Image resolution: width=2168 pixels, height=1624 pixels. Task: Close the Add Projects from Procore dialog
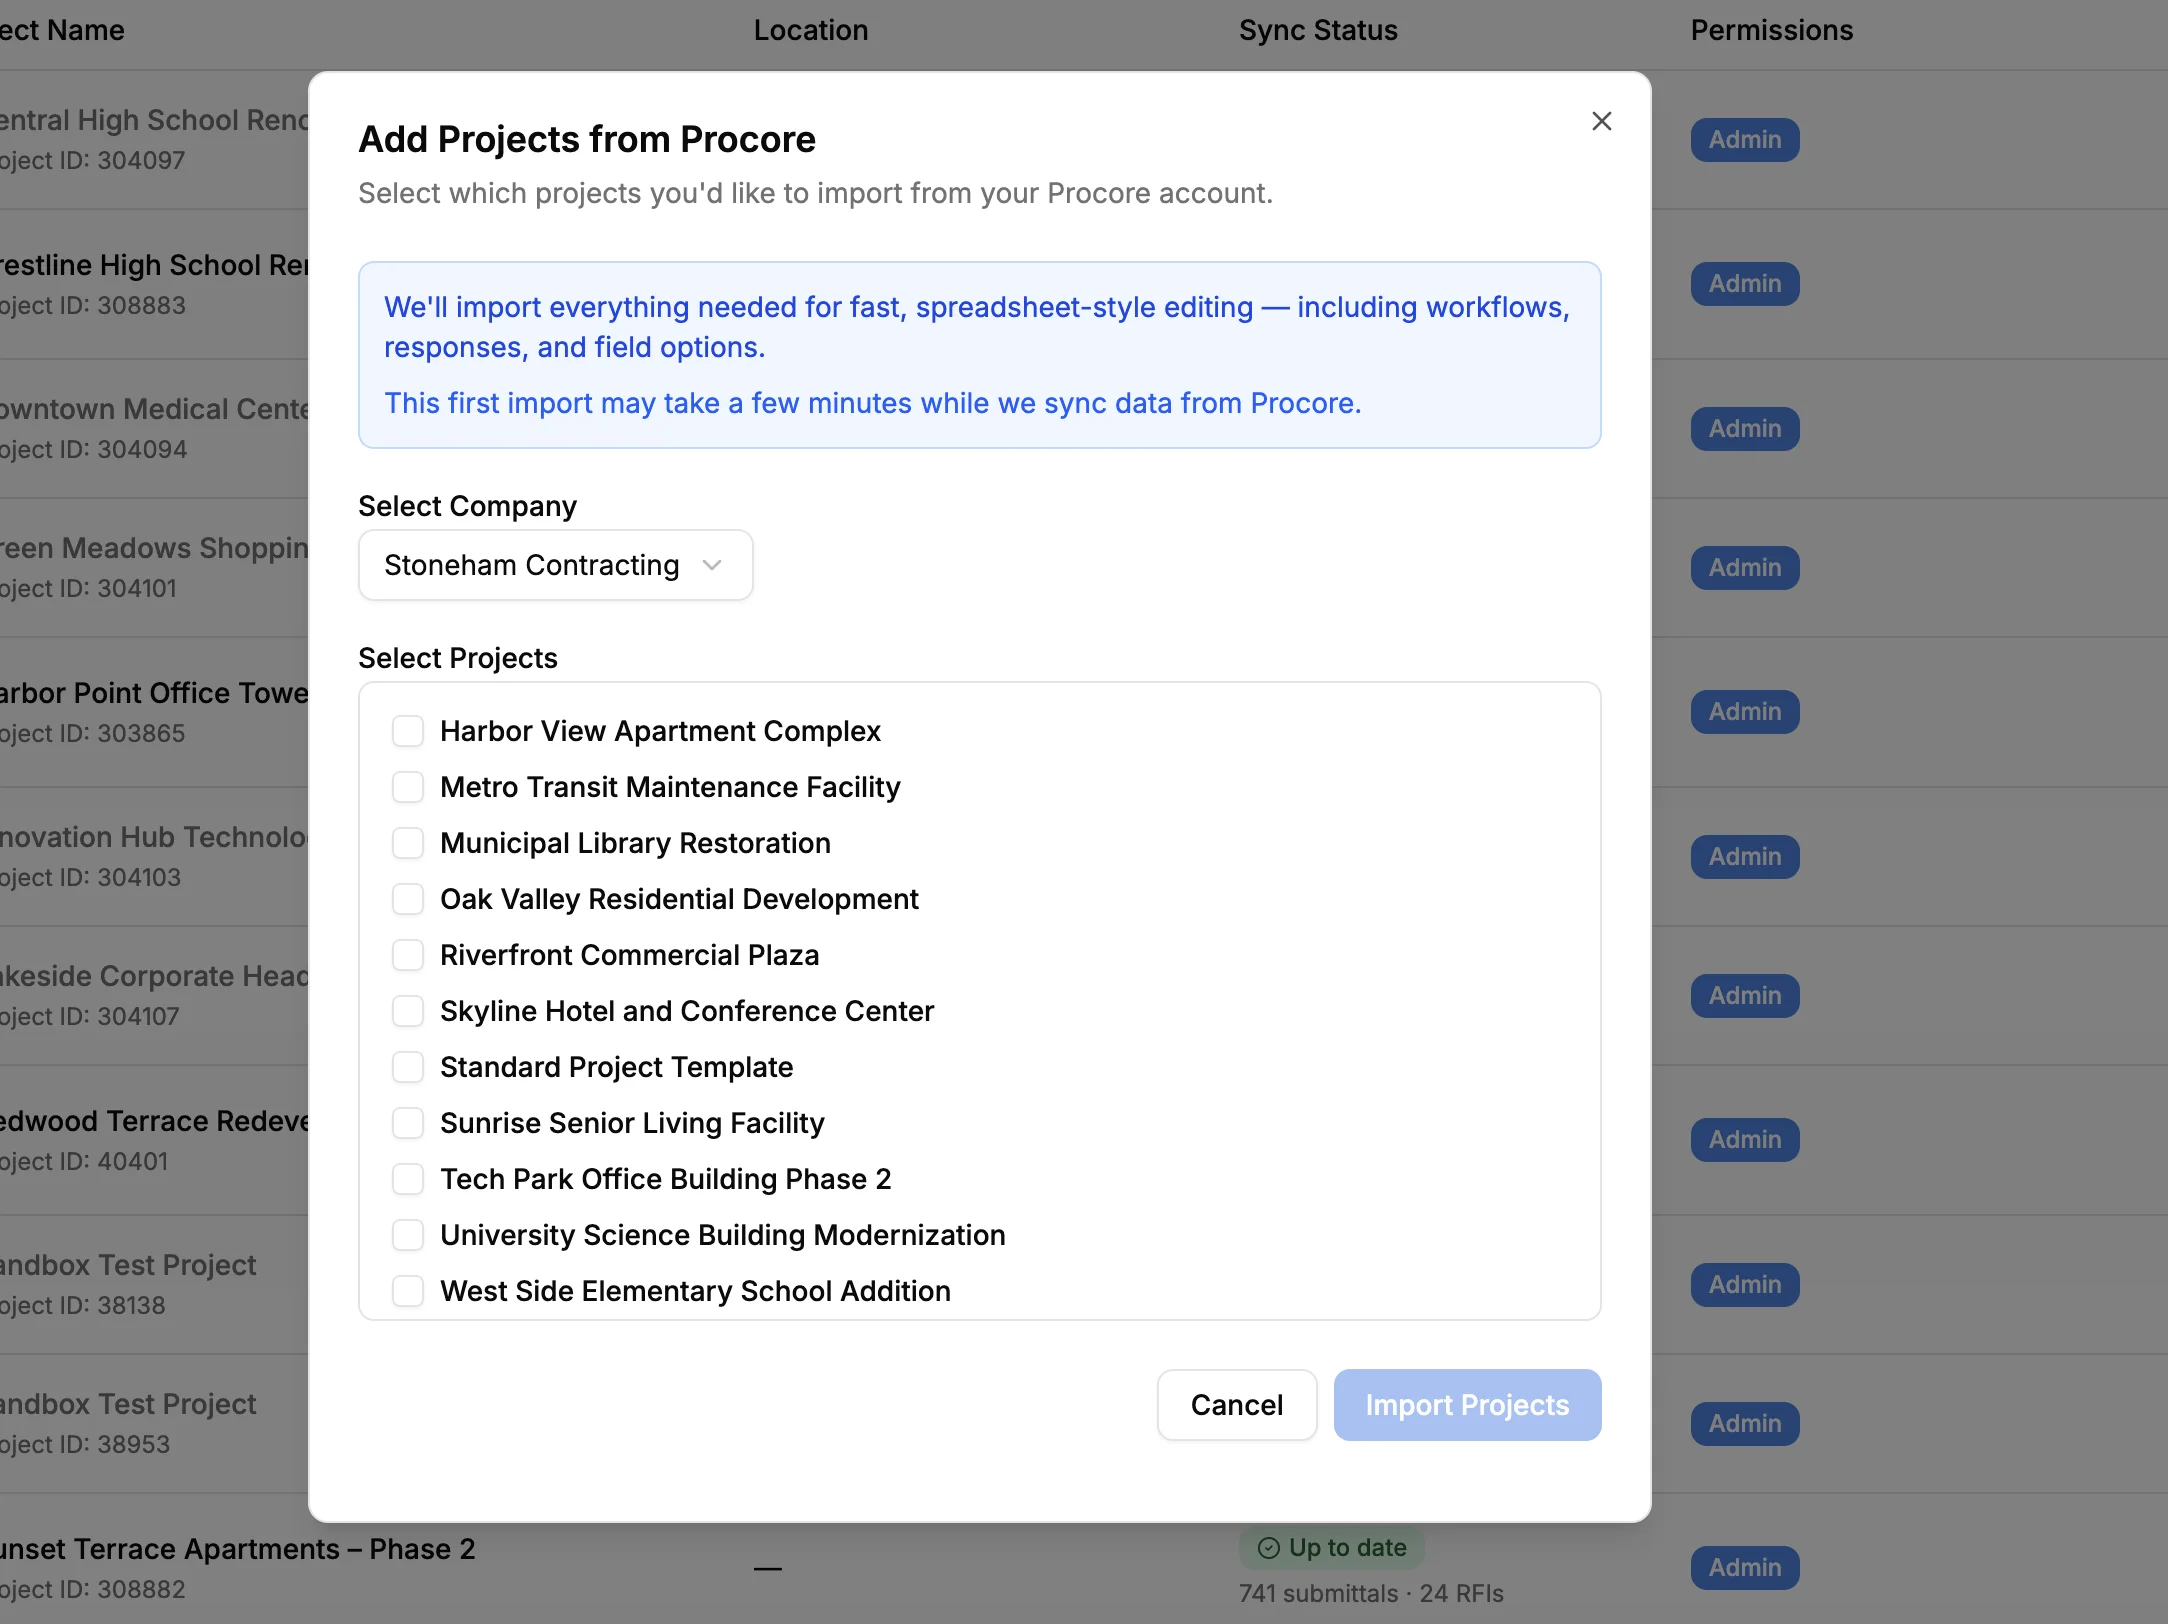(x=1601, y=120)
